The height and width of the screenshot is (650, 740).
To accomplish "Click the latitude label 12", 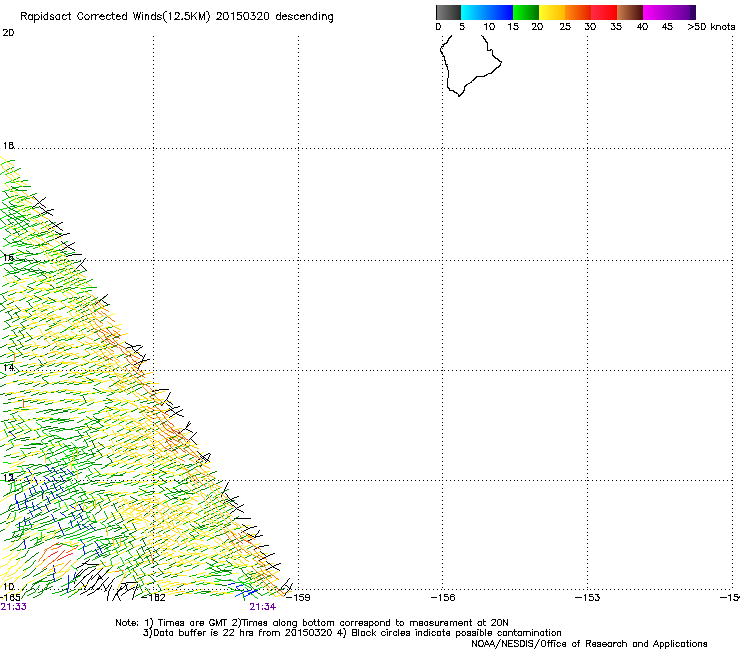I will click(x=8, y=478).
